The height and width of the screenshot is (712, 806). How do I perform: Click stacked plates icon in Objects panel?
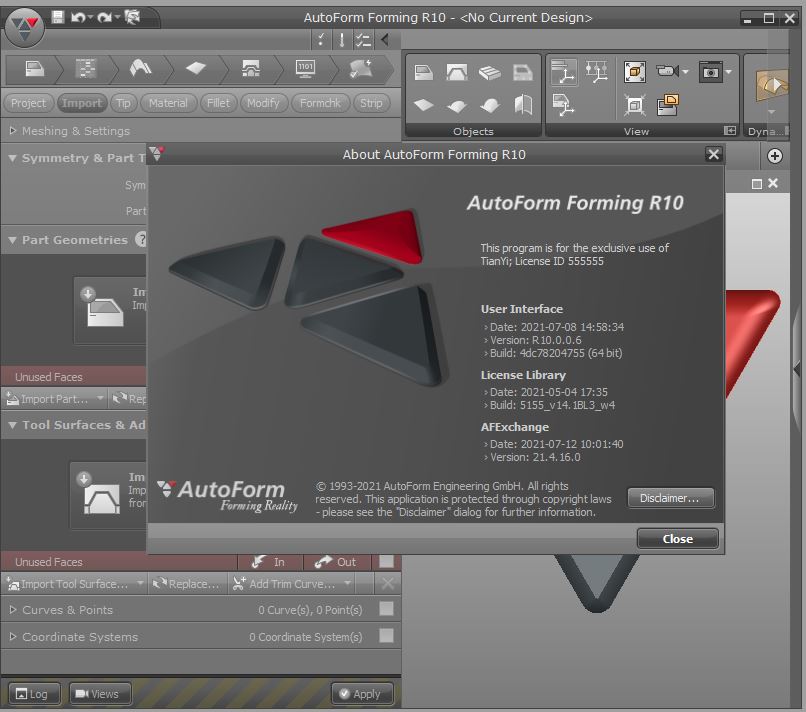point(489,73)
